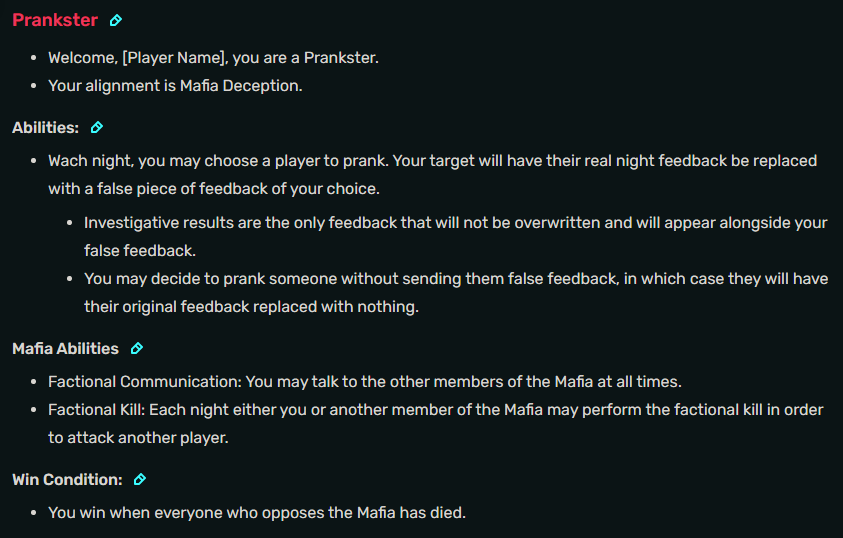Click the Investigative results sub-bullet text
This screenshot has height=538, width=843.
[455, 236]
